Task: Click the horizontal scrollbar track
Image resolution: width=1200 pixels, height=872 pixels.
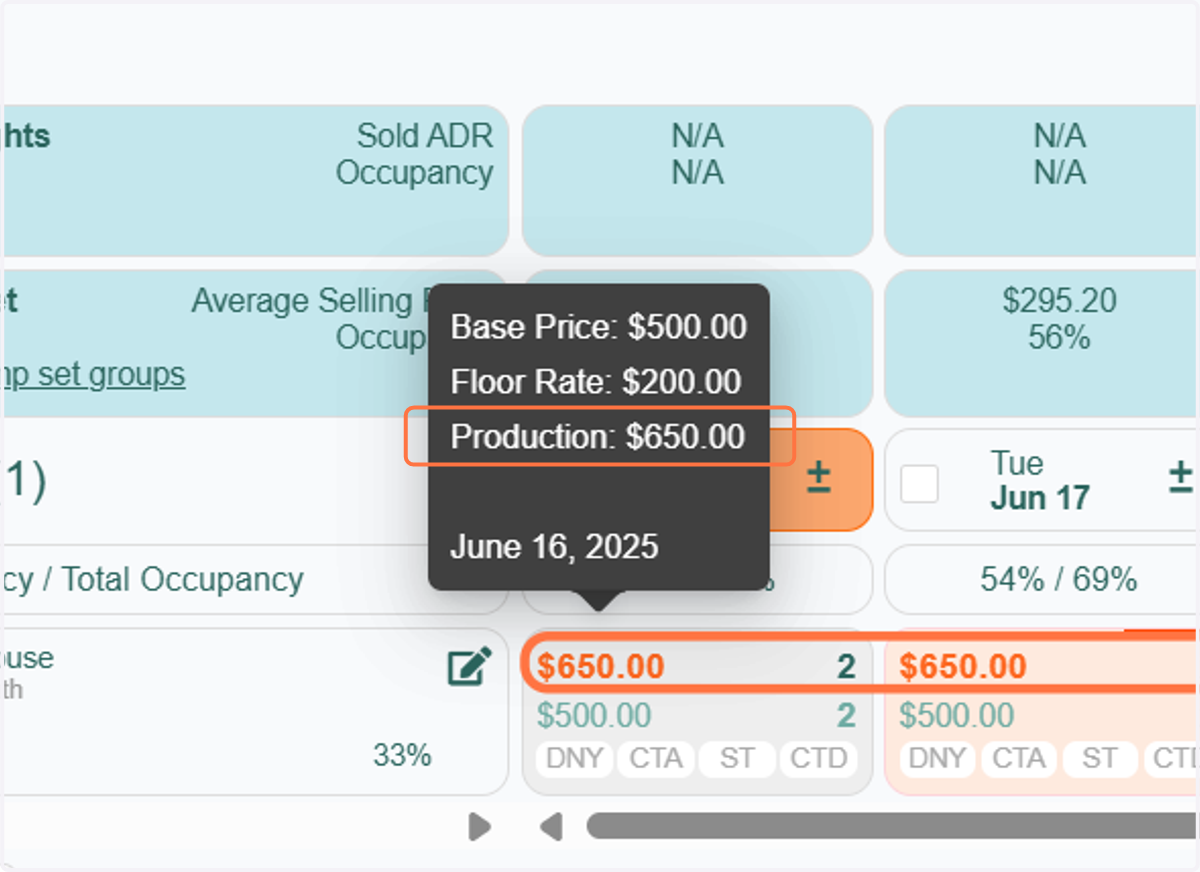Action: coord(892,826)
